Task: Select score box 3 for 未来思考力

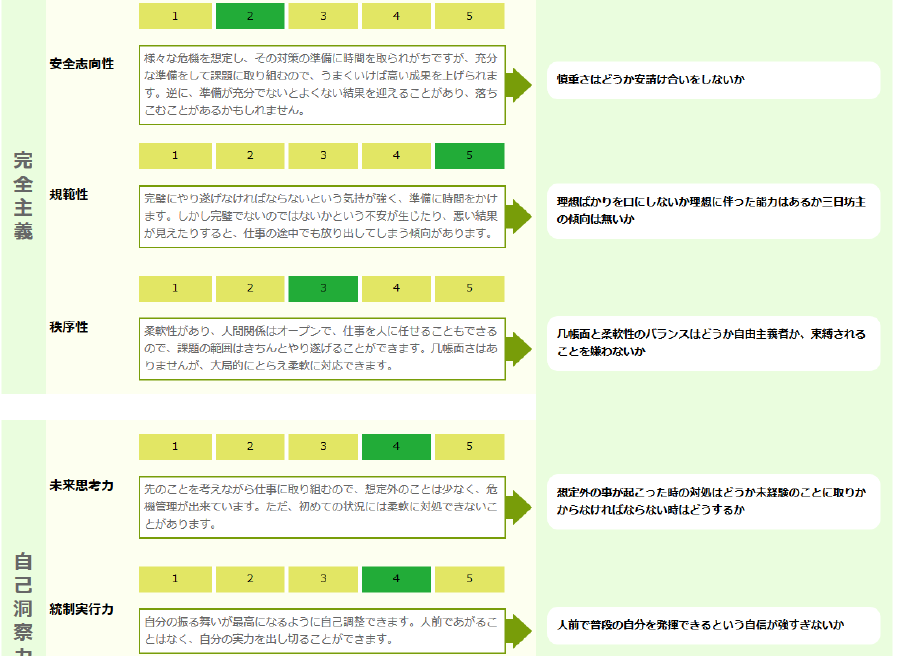Action: 323,447
